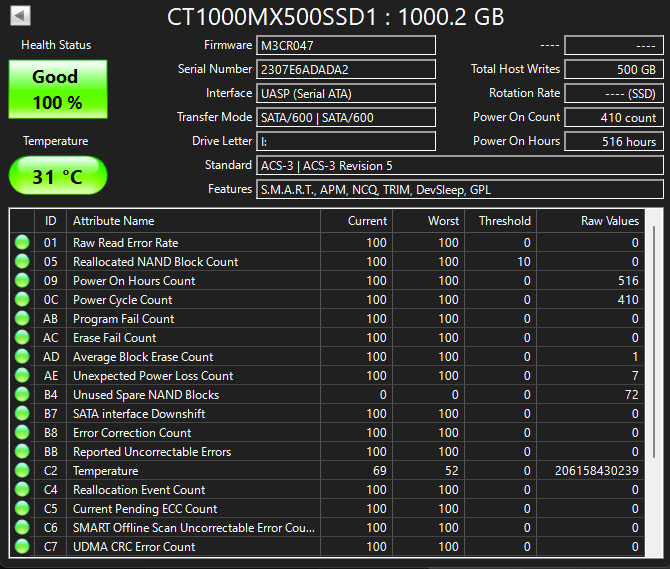Click status dot for Current Pending ECC Count
The image size is (670, 569).
click(22, 508)
